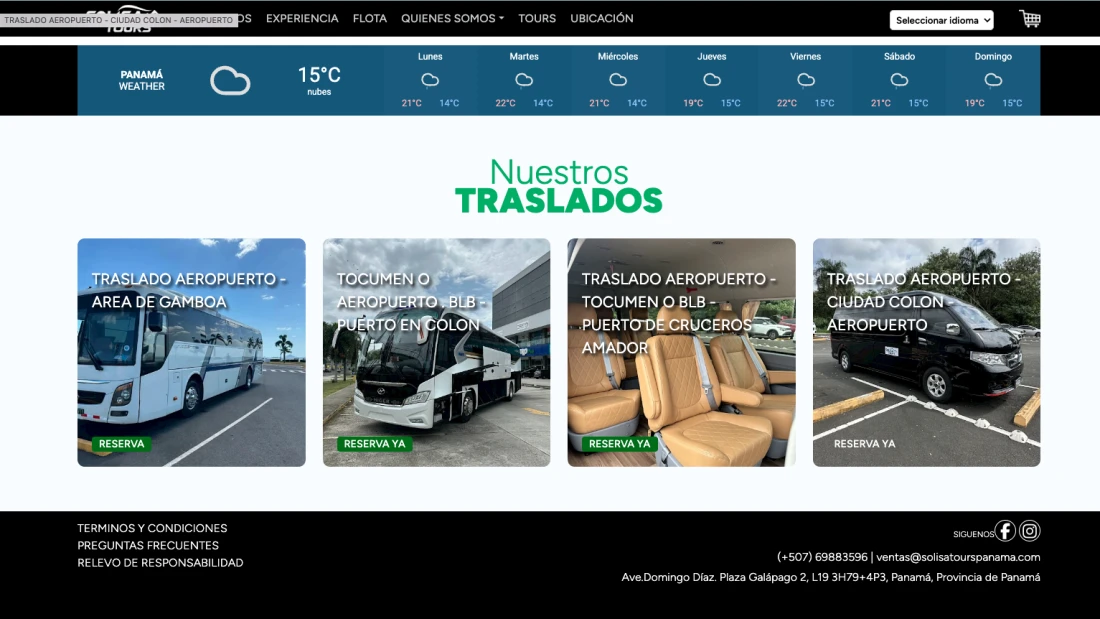Open the Ciudad Colon black van thumbnail
Screen dimensions: 1100x619
tap(926, 352)
